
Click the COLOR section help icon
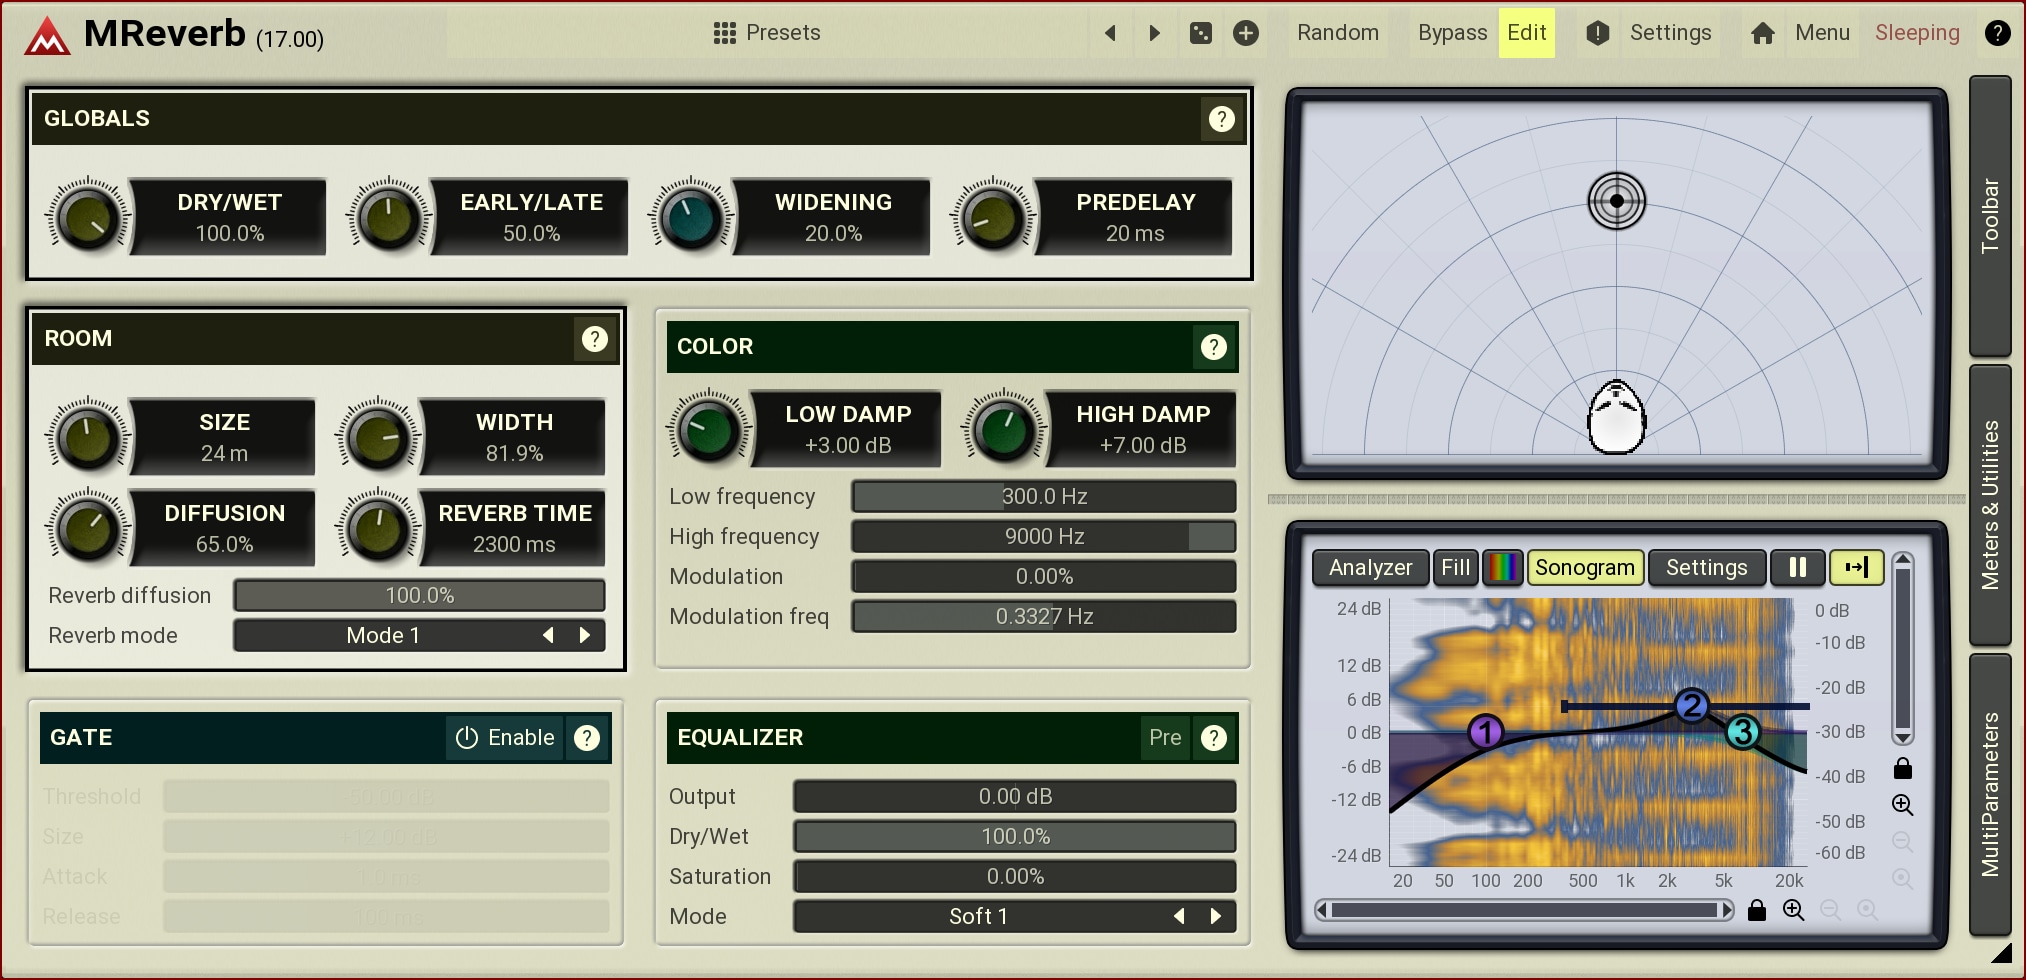pyautogui.click(x=1213, y=347)
